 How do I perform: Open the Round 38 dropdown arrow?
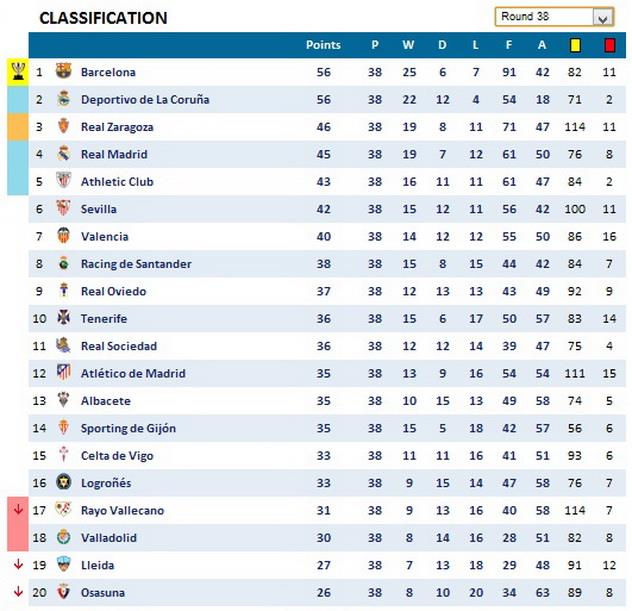click(x=602, y=18)
